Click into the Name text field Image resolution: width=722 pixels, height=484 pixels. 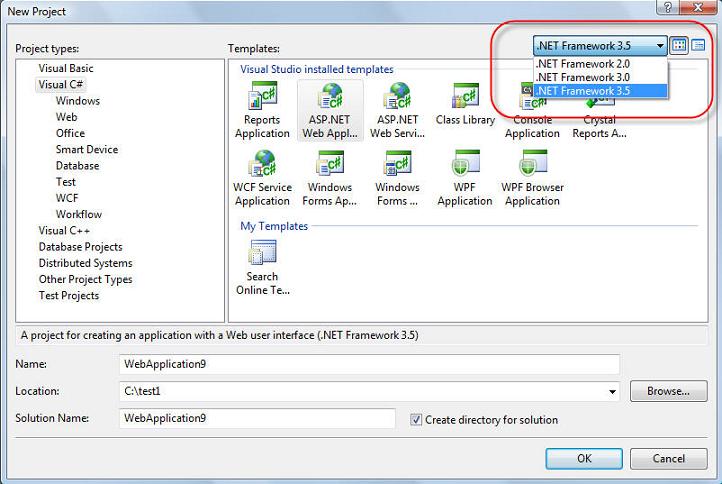pyautogui.click(x=369, y=364)
